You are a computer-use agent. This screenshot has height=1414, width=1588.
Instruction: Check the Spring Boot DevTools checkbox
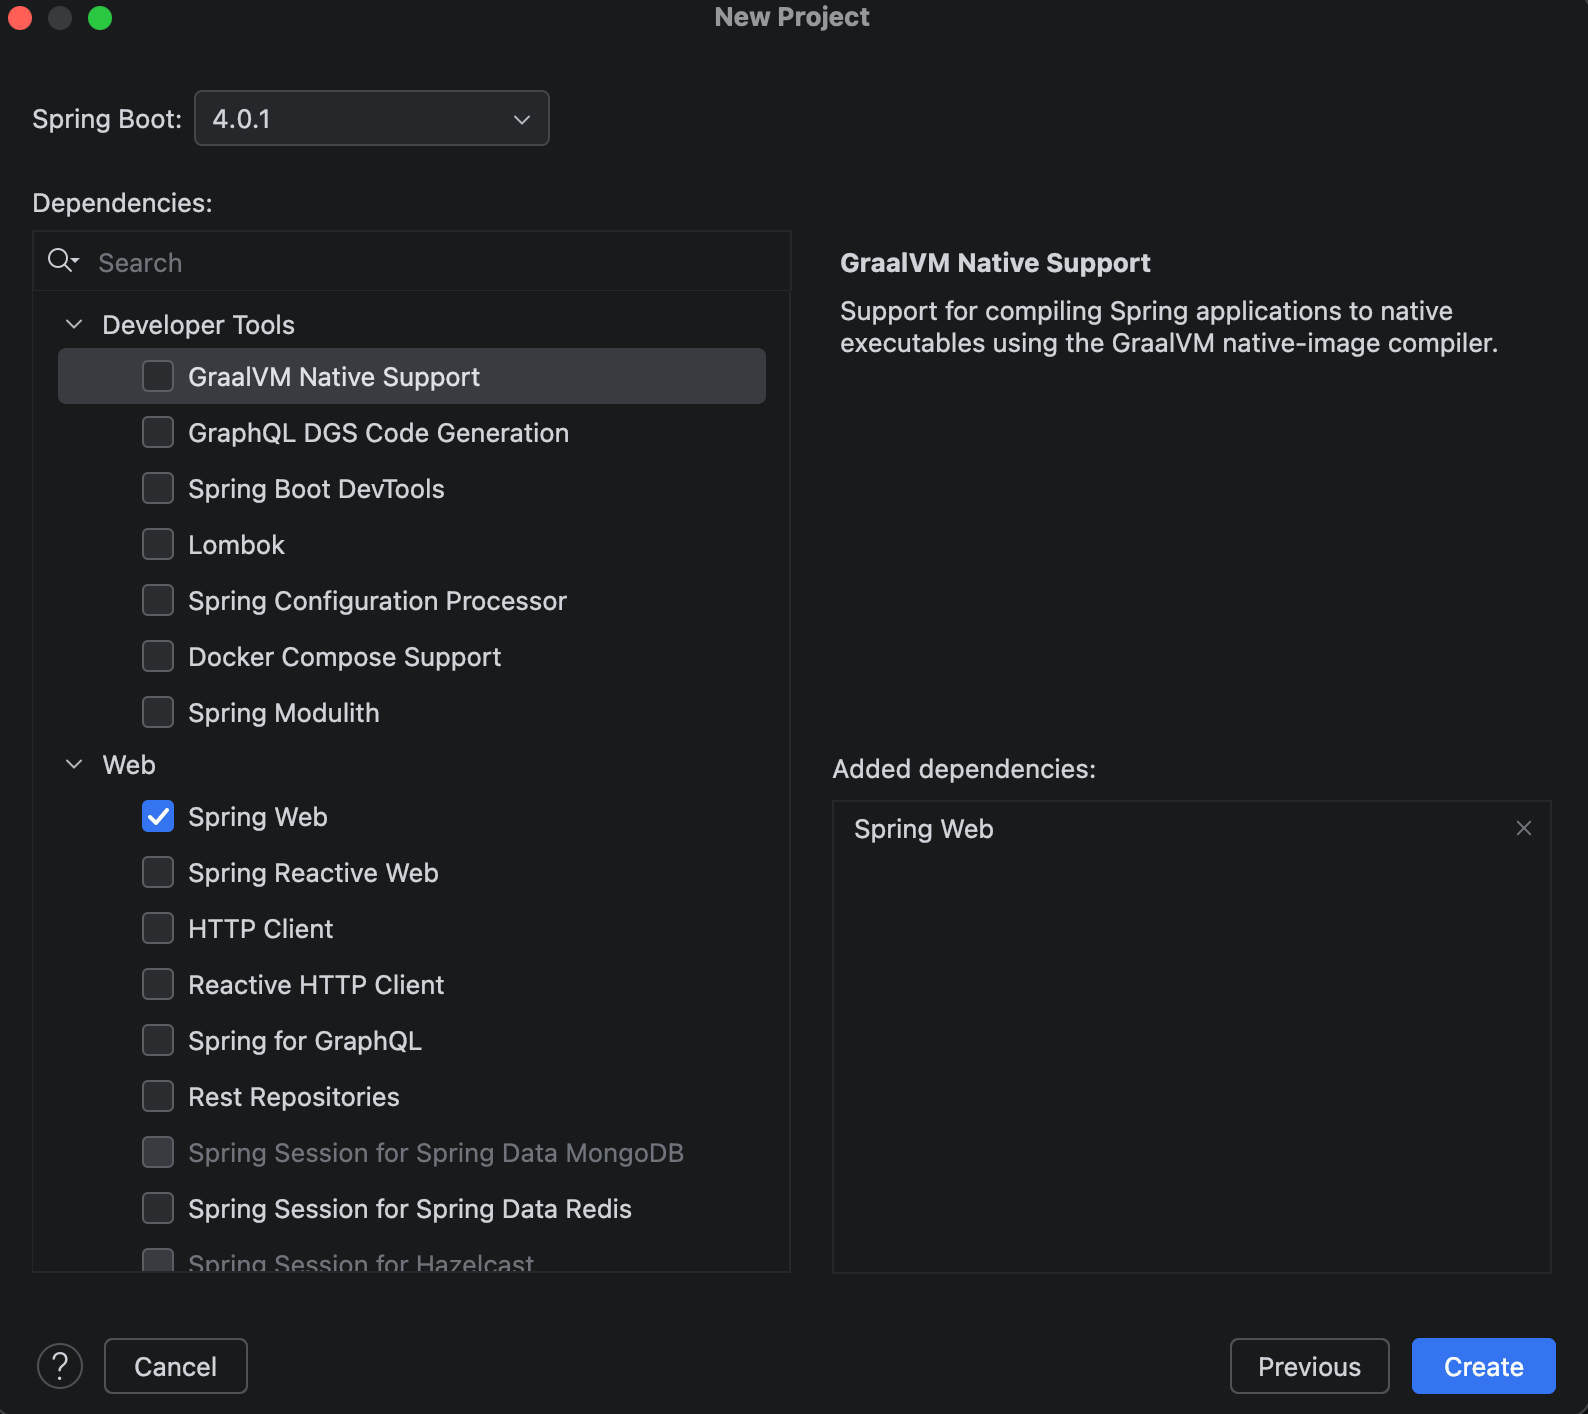pos(158,489)
